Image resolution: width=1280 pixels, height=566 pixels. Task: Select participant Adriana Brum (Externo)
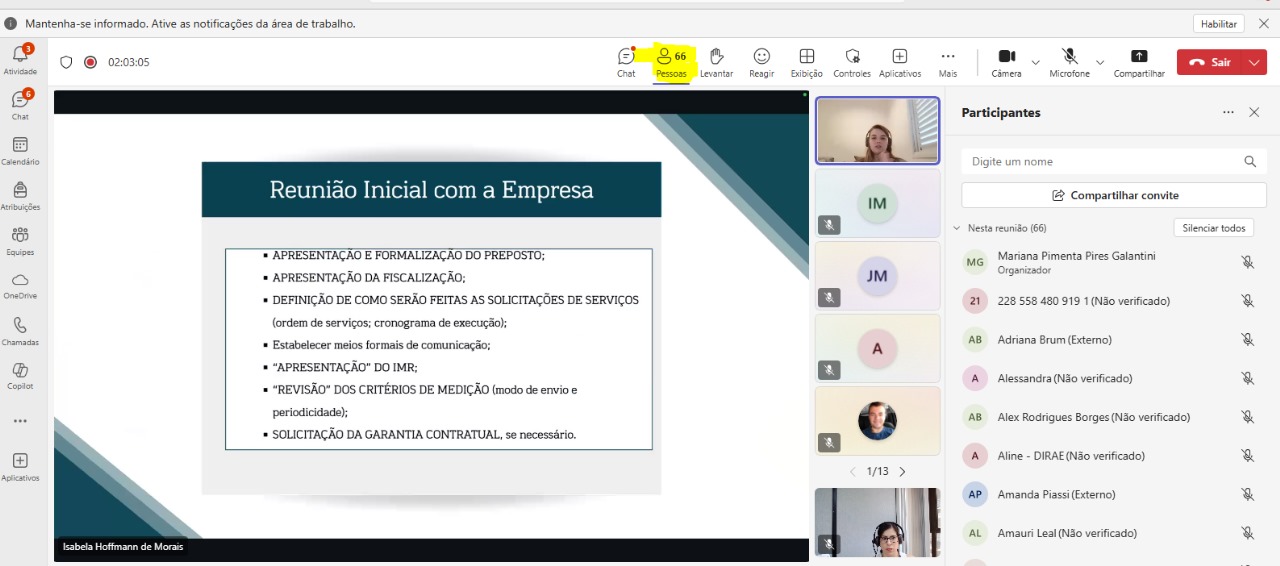pos(1110,340)
